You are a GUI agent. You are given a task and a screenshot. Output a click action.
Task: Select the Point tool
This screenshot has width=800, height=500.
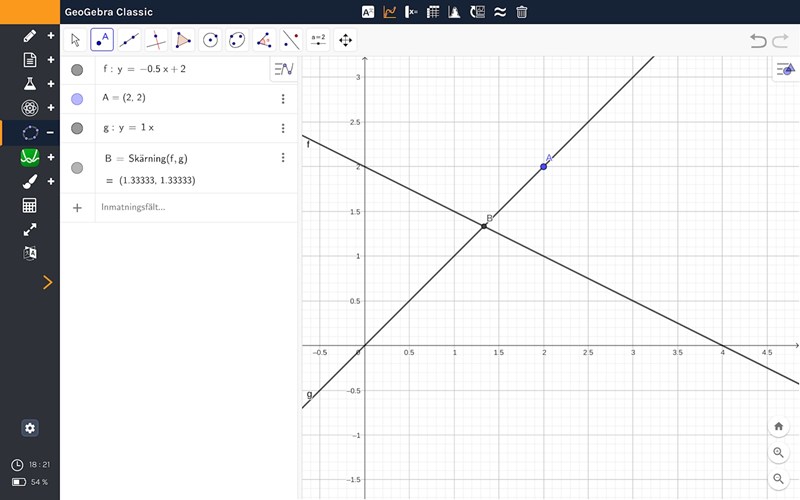coord(102,40)
